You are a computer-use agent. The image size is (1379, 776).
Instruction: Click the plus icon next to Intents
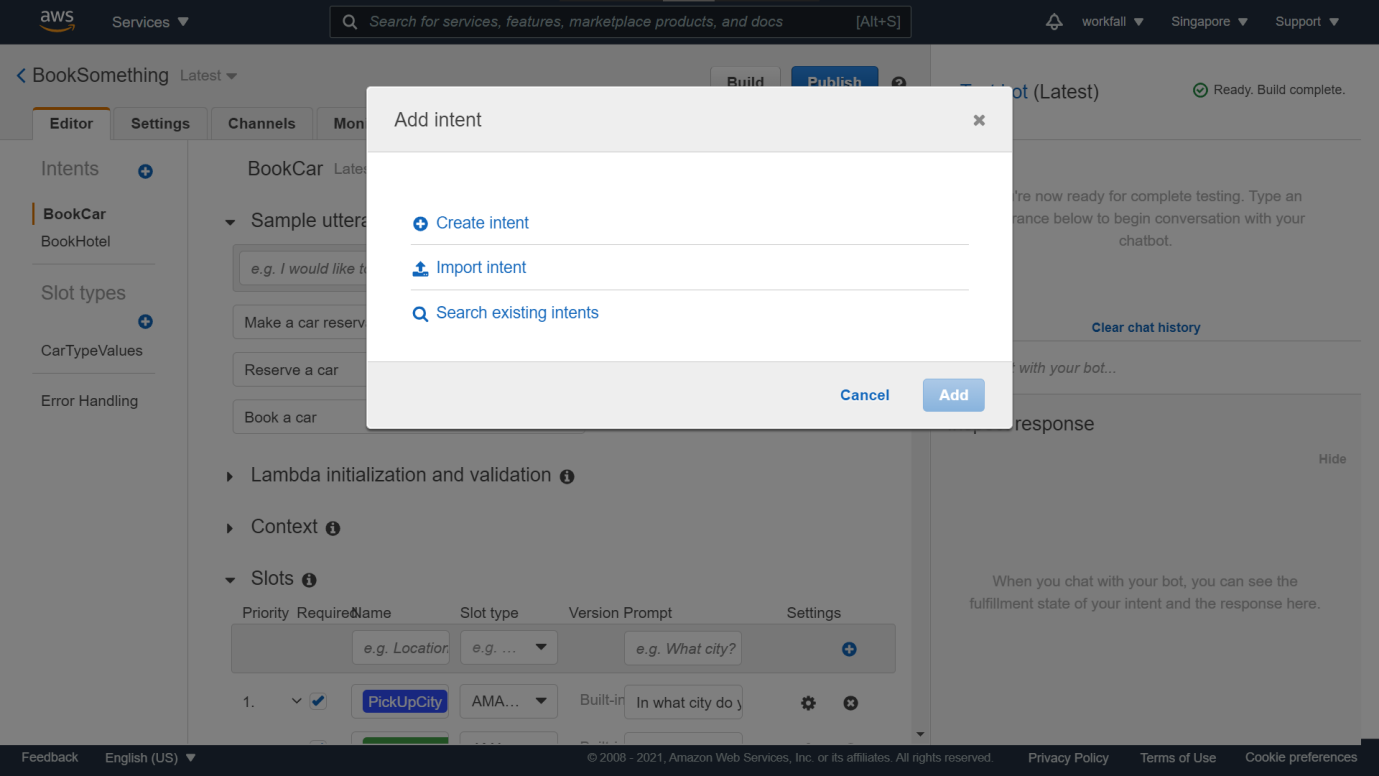coord(145,171)
